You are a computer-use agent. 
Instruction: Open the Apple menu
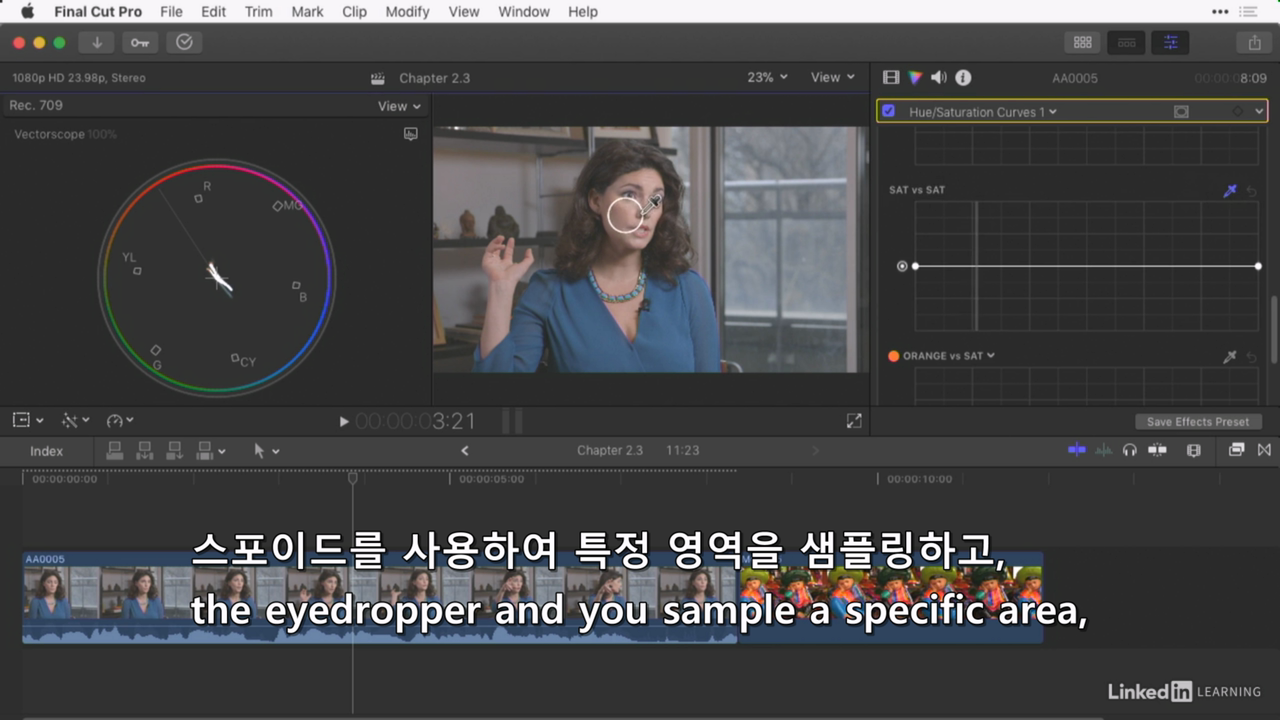coord(27,12)
